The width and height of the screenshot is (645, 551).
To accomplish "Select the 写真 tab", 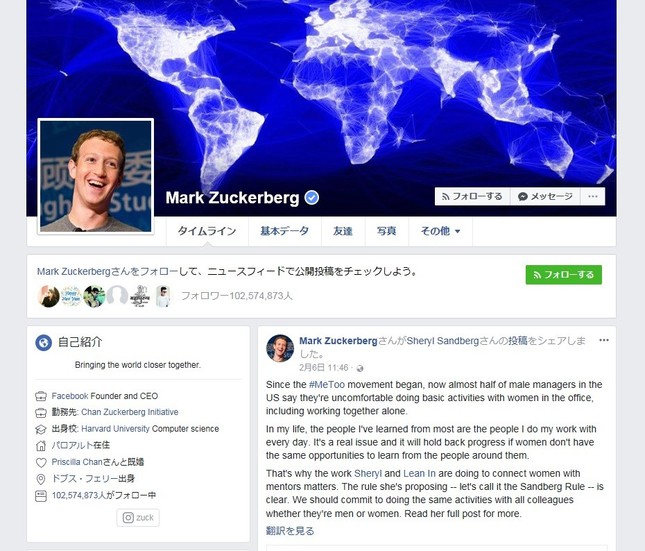I will point(387,231).
